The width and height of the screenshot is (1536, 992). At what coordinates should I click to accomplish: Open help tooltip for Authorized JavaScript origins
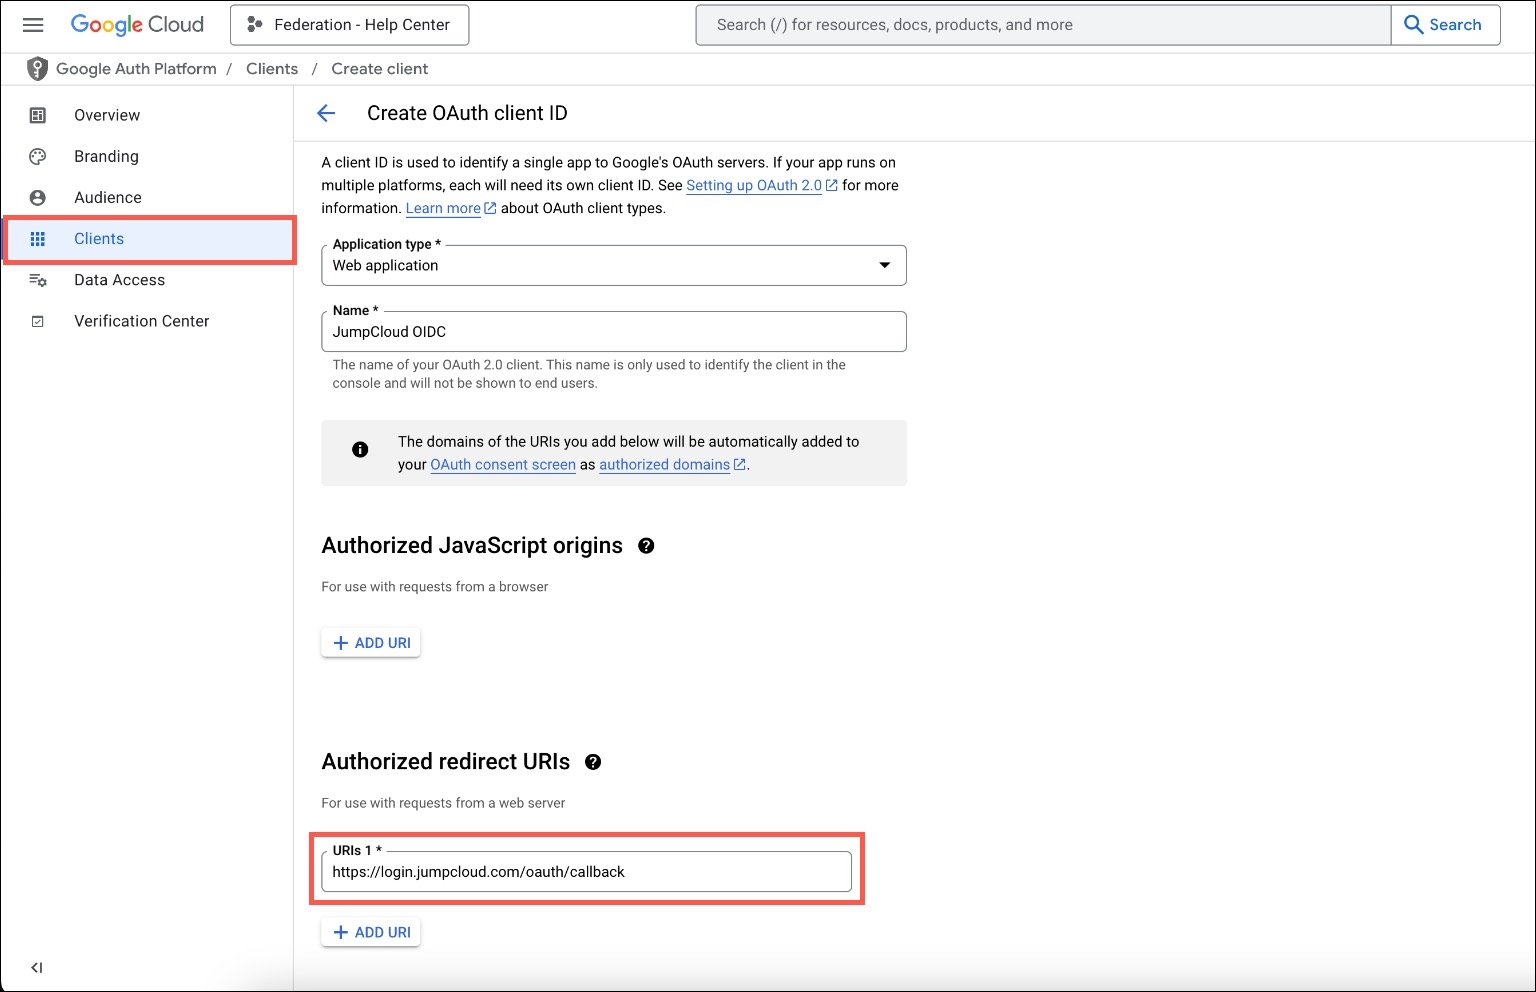pos(646,545)
